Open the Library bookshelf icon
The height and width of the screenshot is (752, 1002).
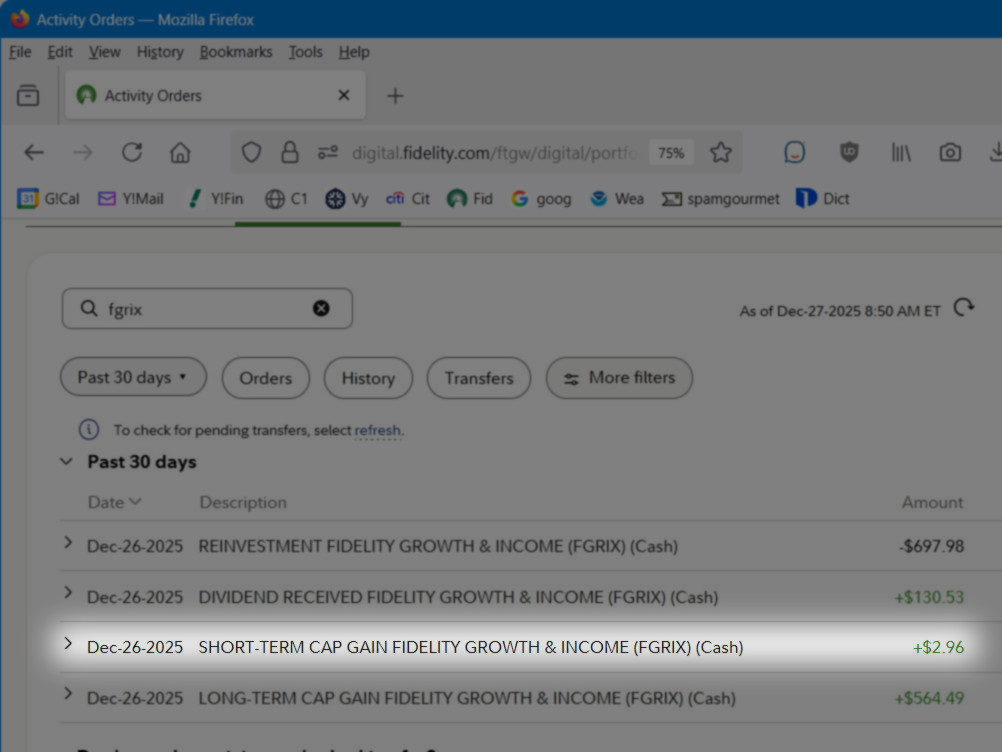click(x=901, y=153)
